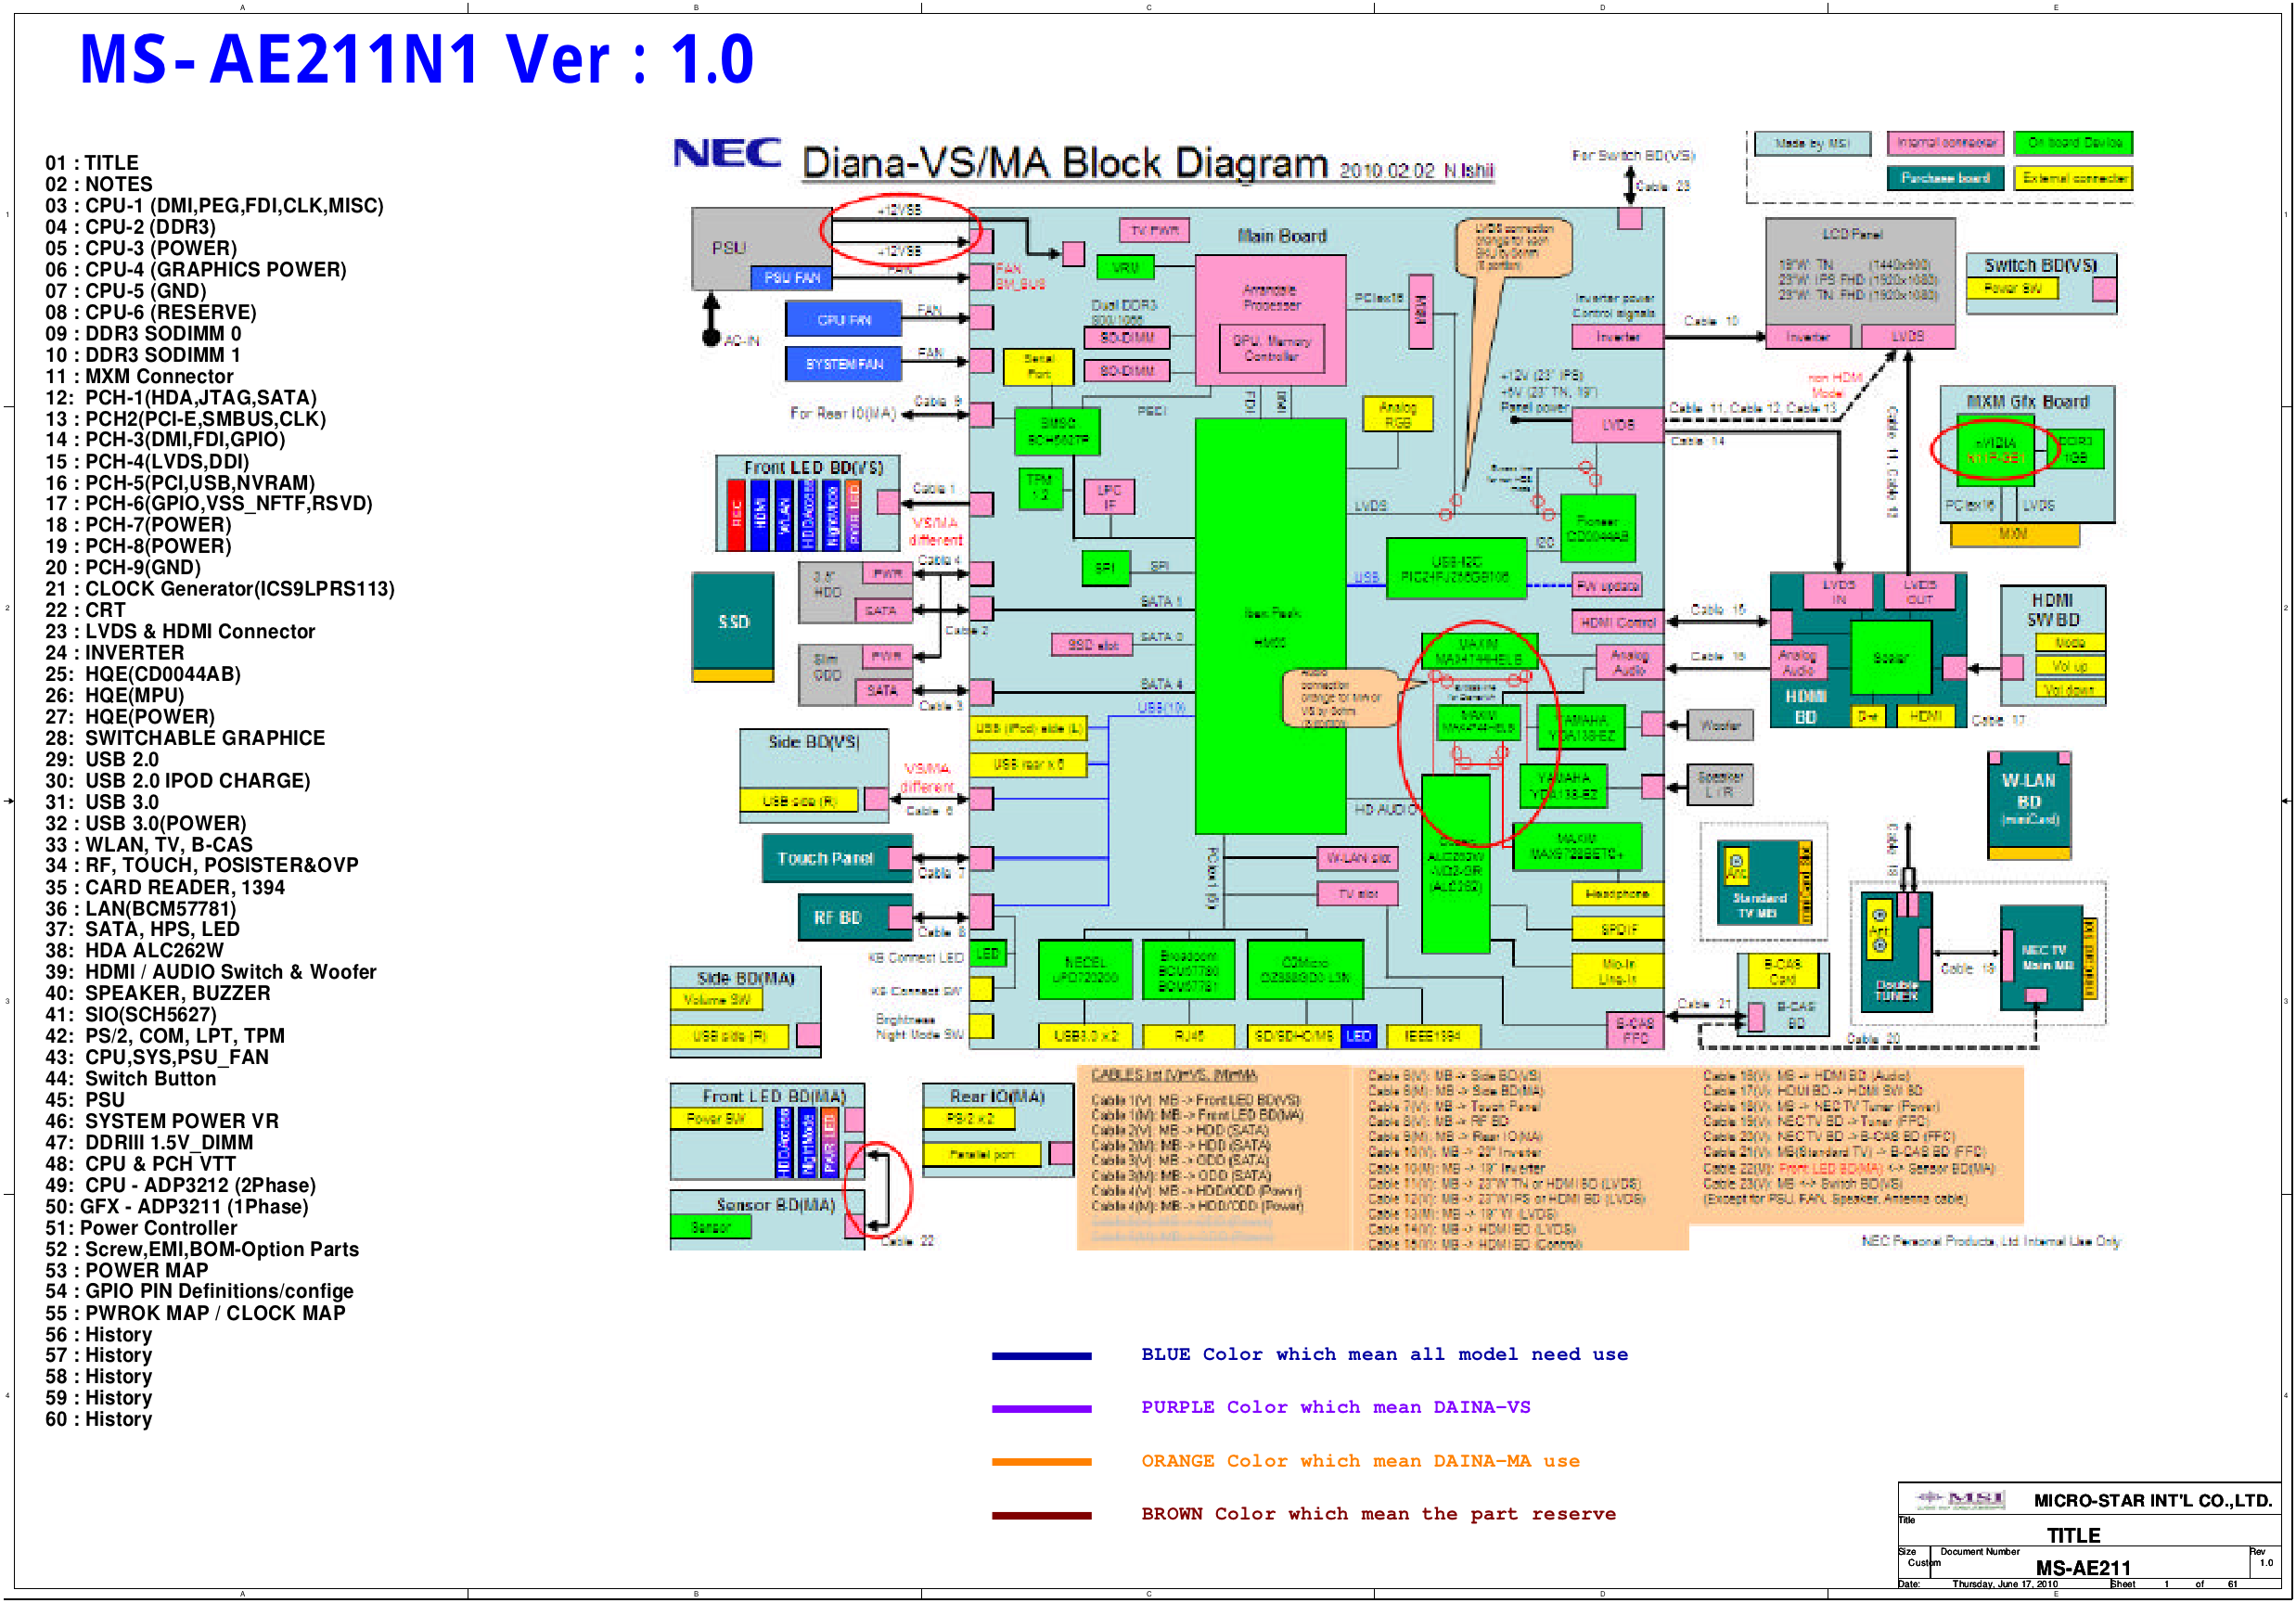Click the 'MS-AE211' document number field
The width and height of the screenshot is (2296, 1603).
[2082, 1568]
